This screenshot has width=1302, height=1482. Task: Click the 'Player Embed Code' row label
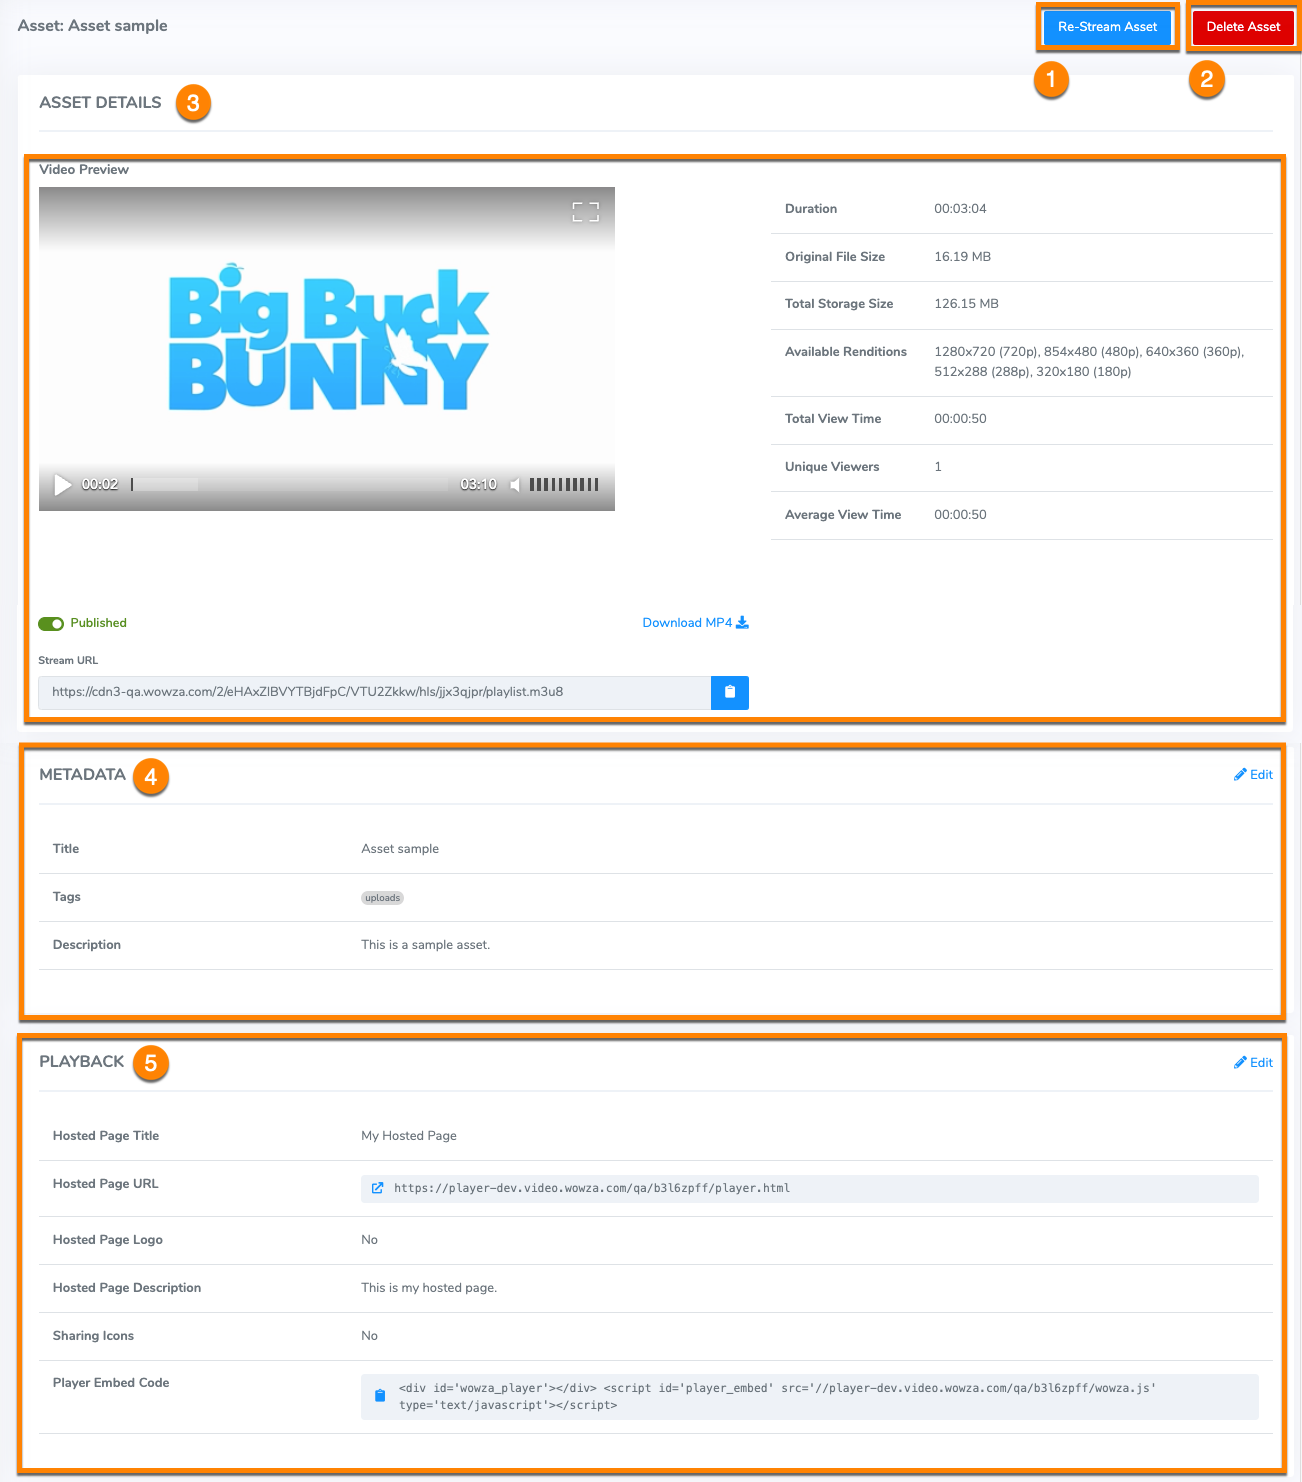111,1383
